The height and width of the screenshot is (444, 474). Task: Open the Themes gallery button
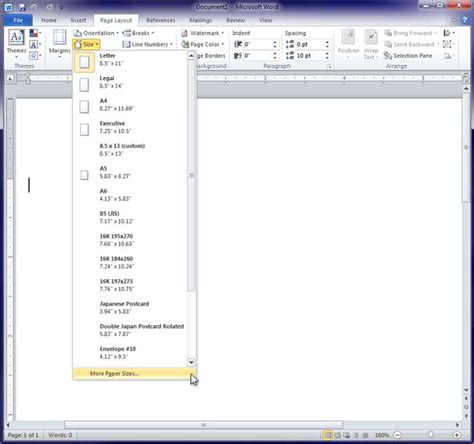point(16,44)
